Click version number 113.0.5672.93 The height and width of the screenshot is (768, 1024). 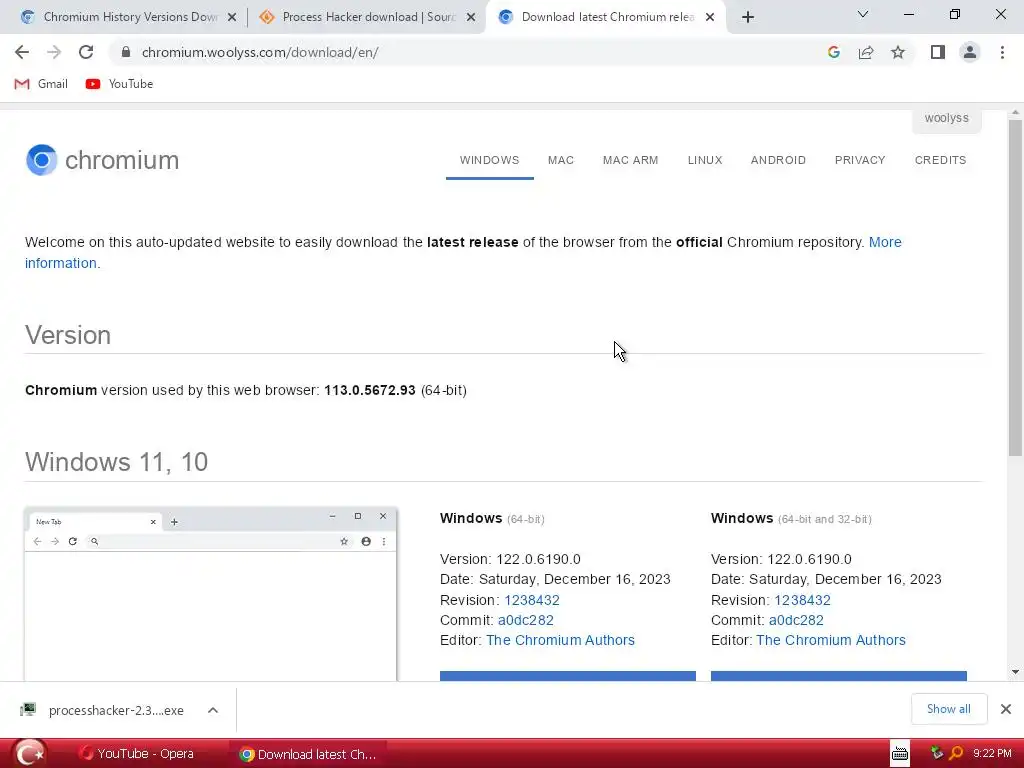coord(370,391)
